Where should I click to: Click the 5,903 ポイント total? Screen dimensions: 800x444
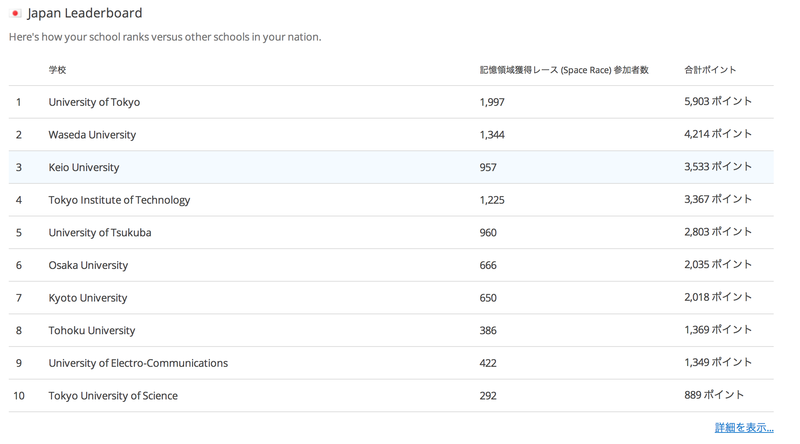(718, 102)
